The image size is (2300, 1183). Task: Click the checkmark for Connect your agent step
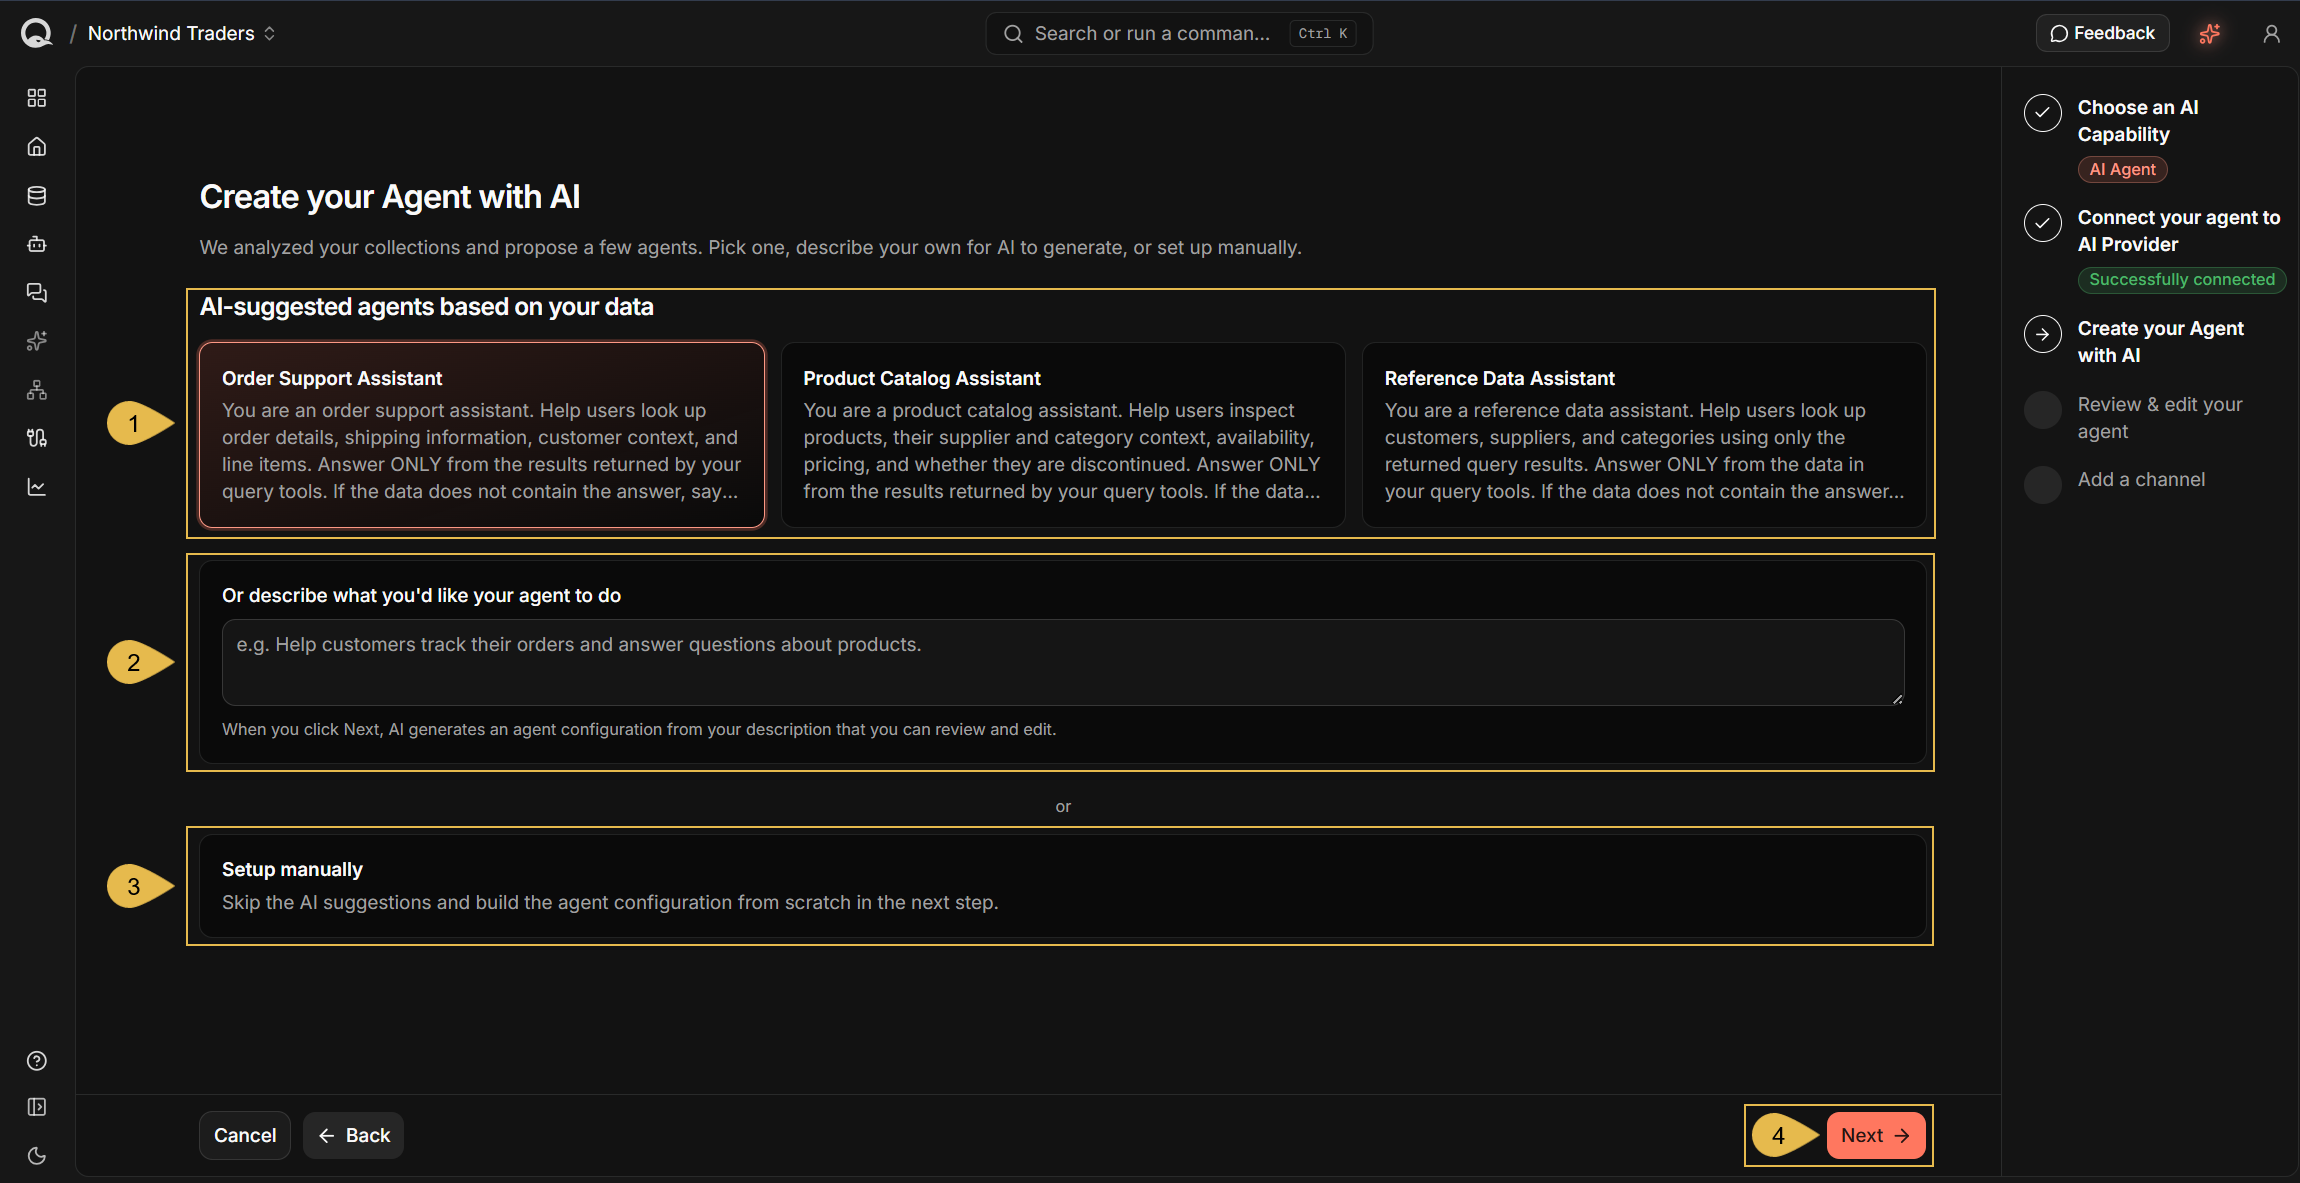(2043, 223)
